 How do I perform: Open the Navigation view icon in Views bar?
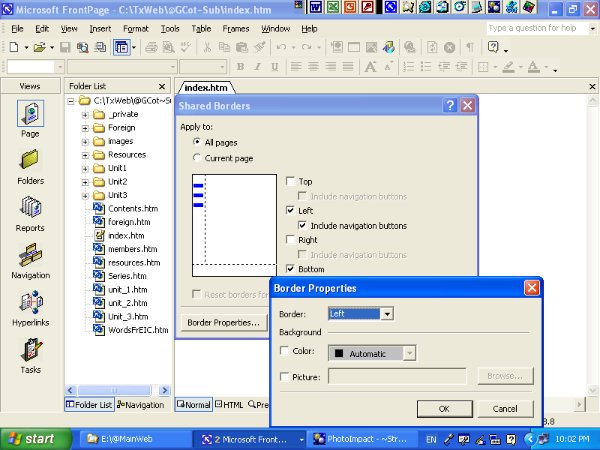(30, 255)
